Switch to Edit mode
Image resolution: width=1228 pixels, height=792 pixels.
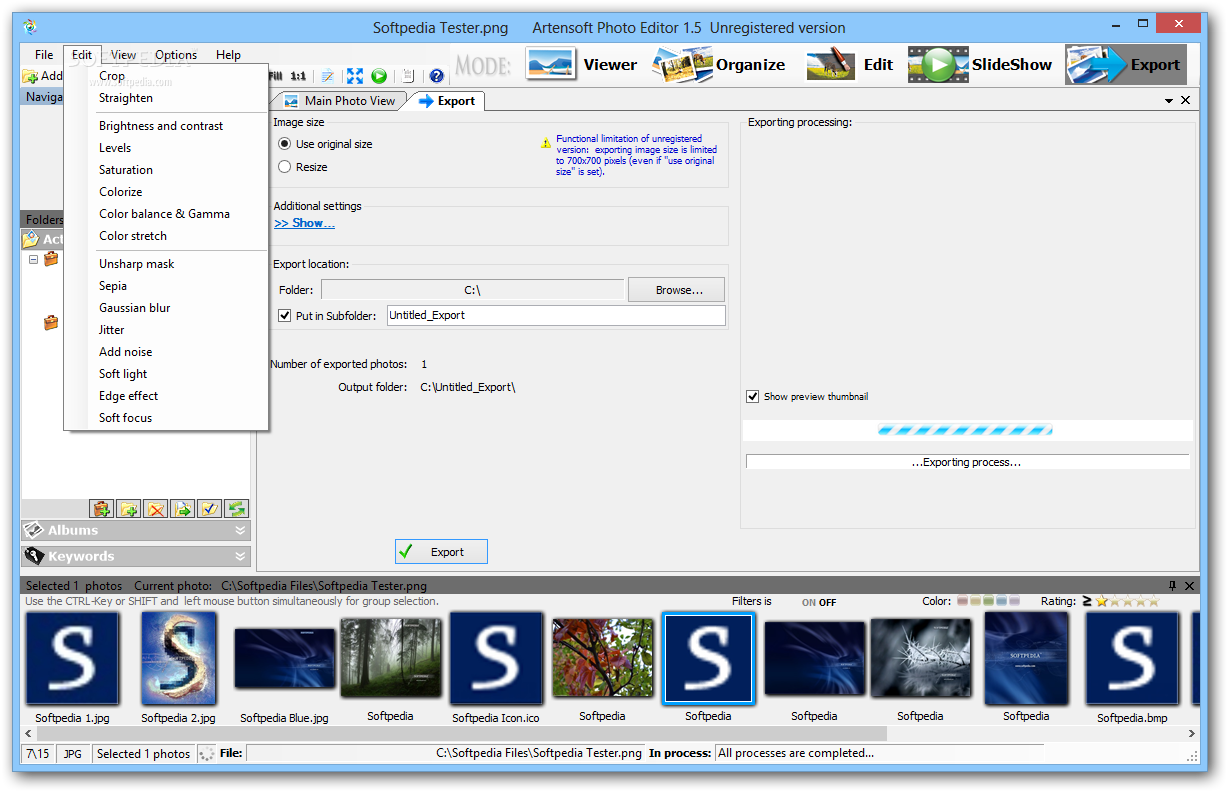point(849,65)
